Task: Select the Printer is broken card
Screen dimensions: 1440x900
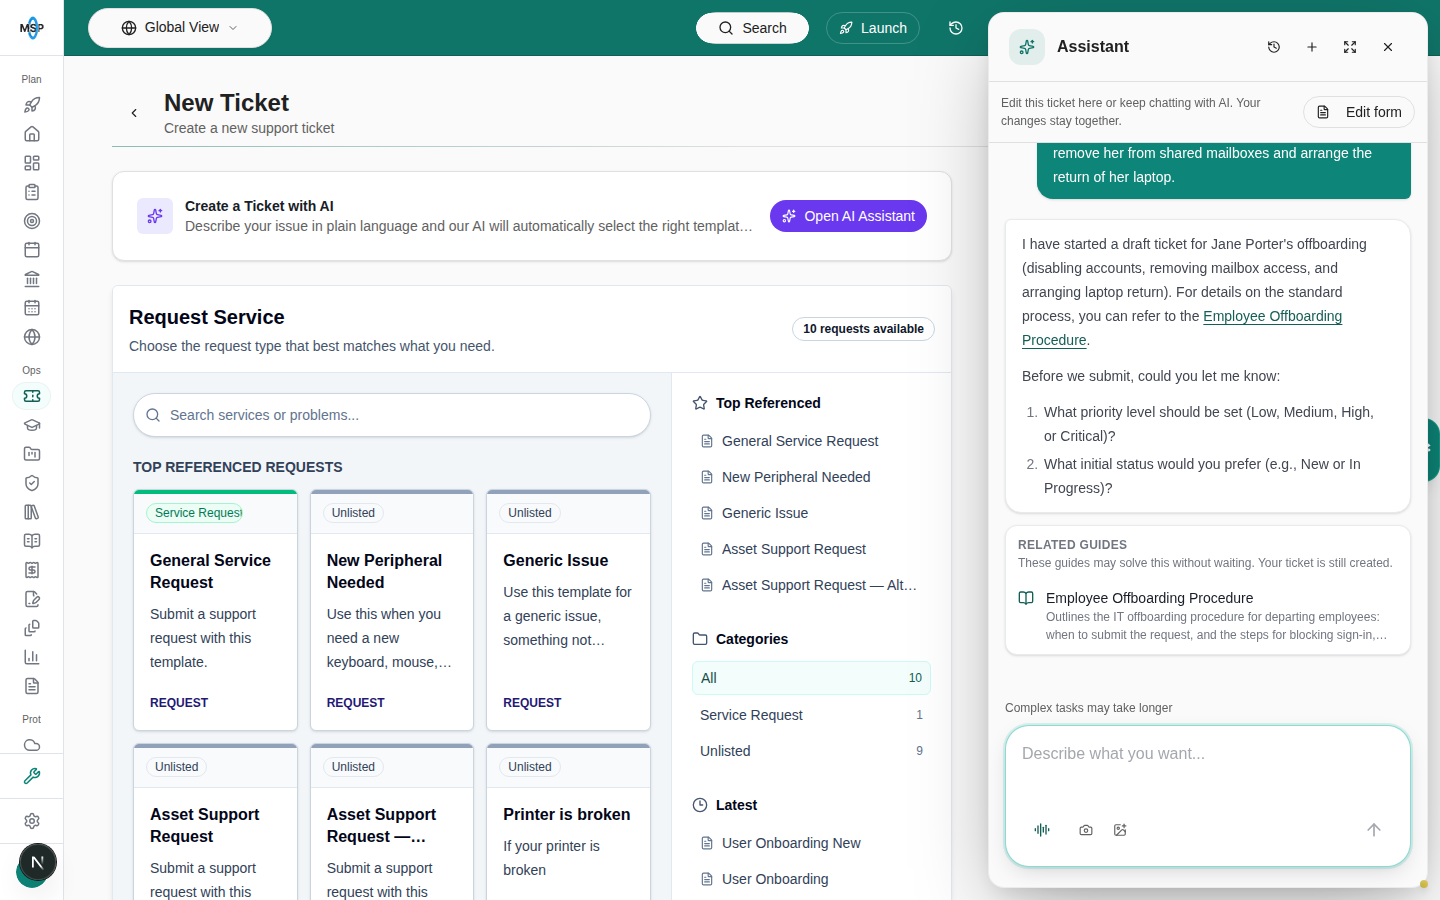Action: pyautogui.click(x=568, y=822)
